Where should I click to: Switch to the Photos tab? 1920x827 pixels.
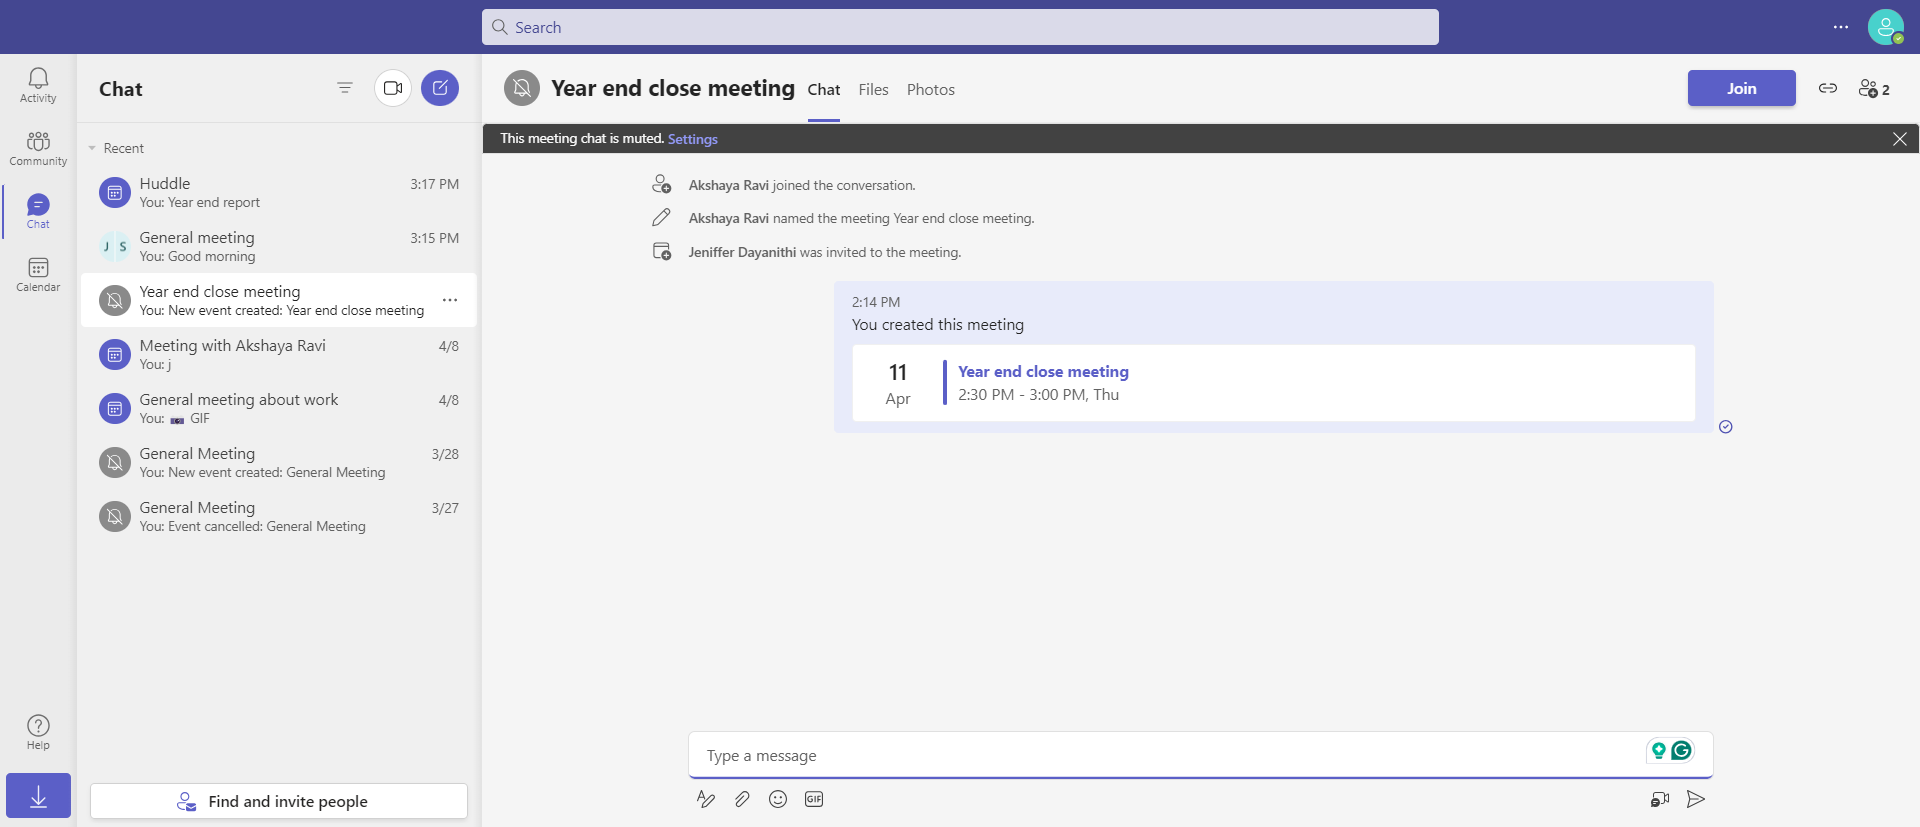(931, 90)
